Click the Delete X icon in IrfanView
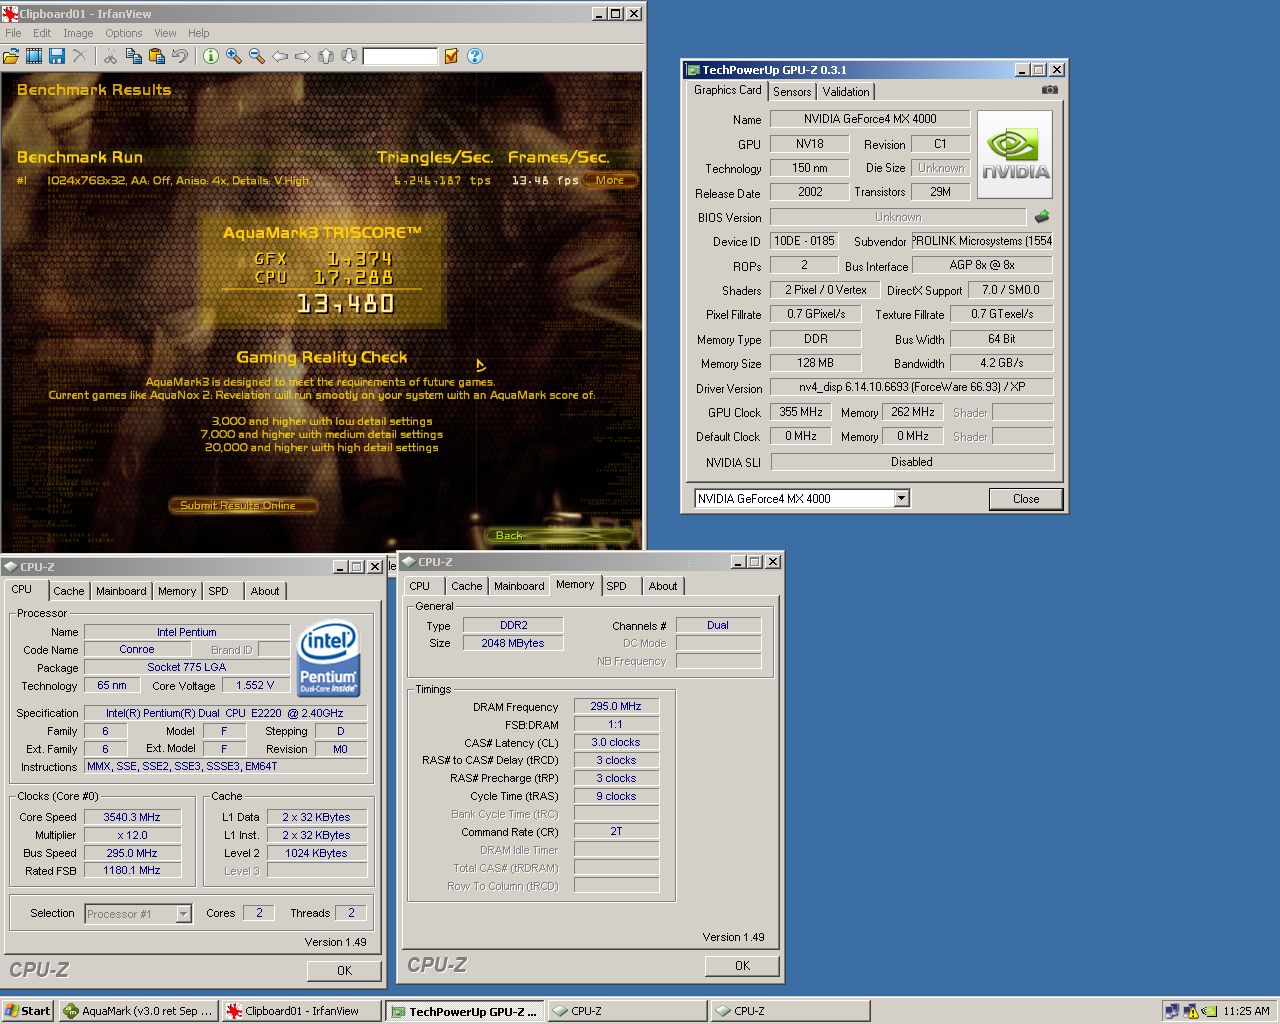This screenshot has width=1280, height=1024. (80, 57)
